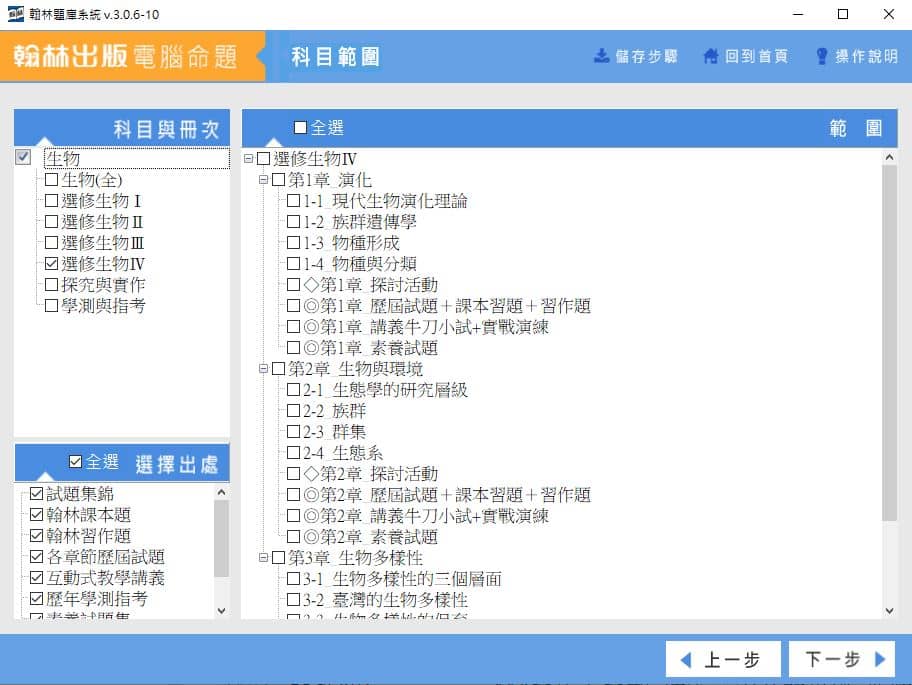Check ◎第1章_素養試題 checkbox
912x685 pixels.
click(x=294, y=348)
